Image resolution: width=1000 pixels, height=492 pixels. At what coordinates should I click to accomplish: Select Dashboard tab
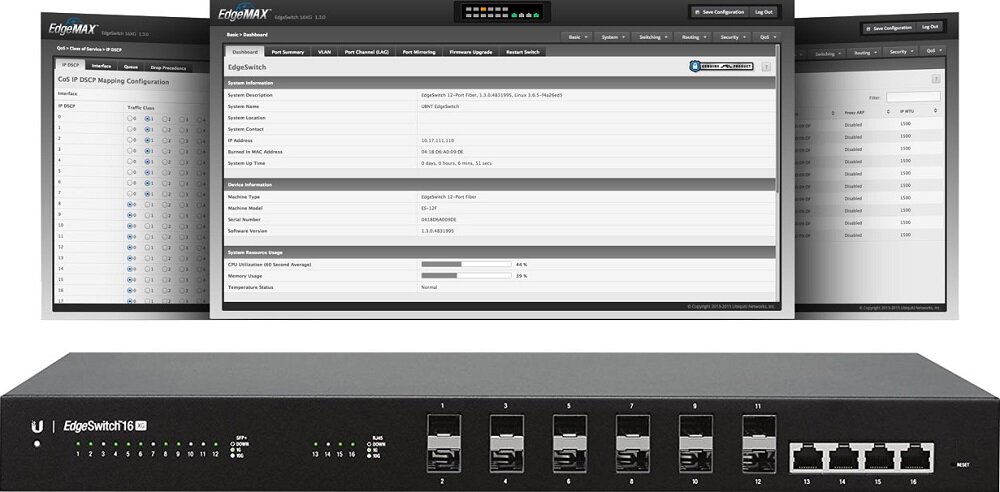[245, 52]
